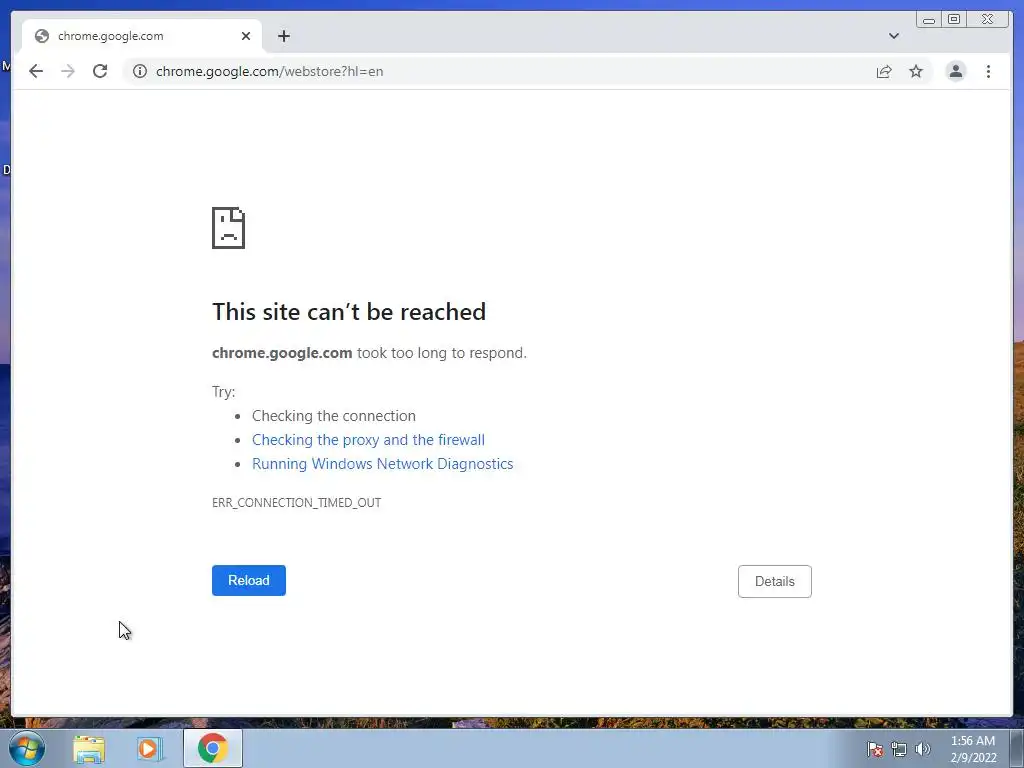Click 'This site can't be reached' heading

(349, 312)
